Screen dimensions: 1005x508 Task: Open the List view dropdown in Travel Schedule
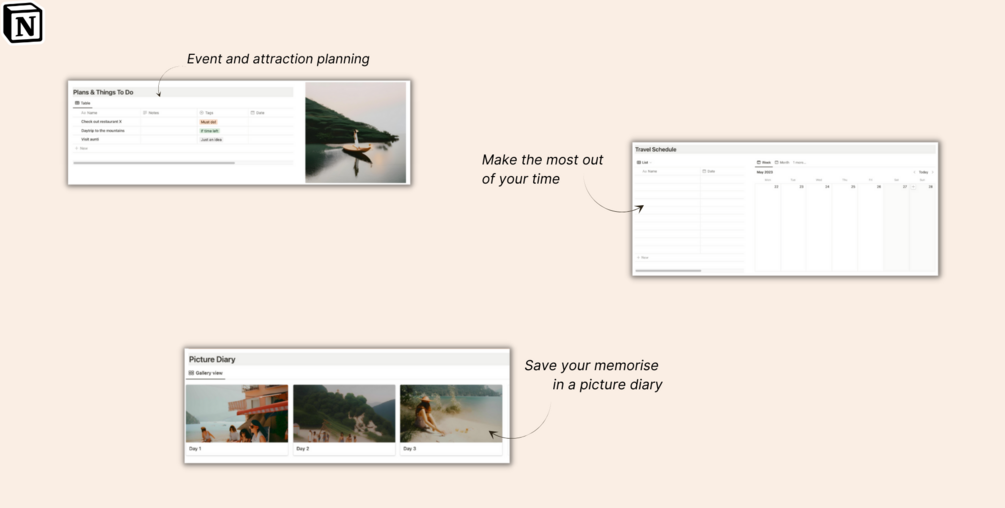tap(644, 163)
